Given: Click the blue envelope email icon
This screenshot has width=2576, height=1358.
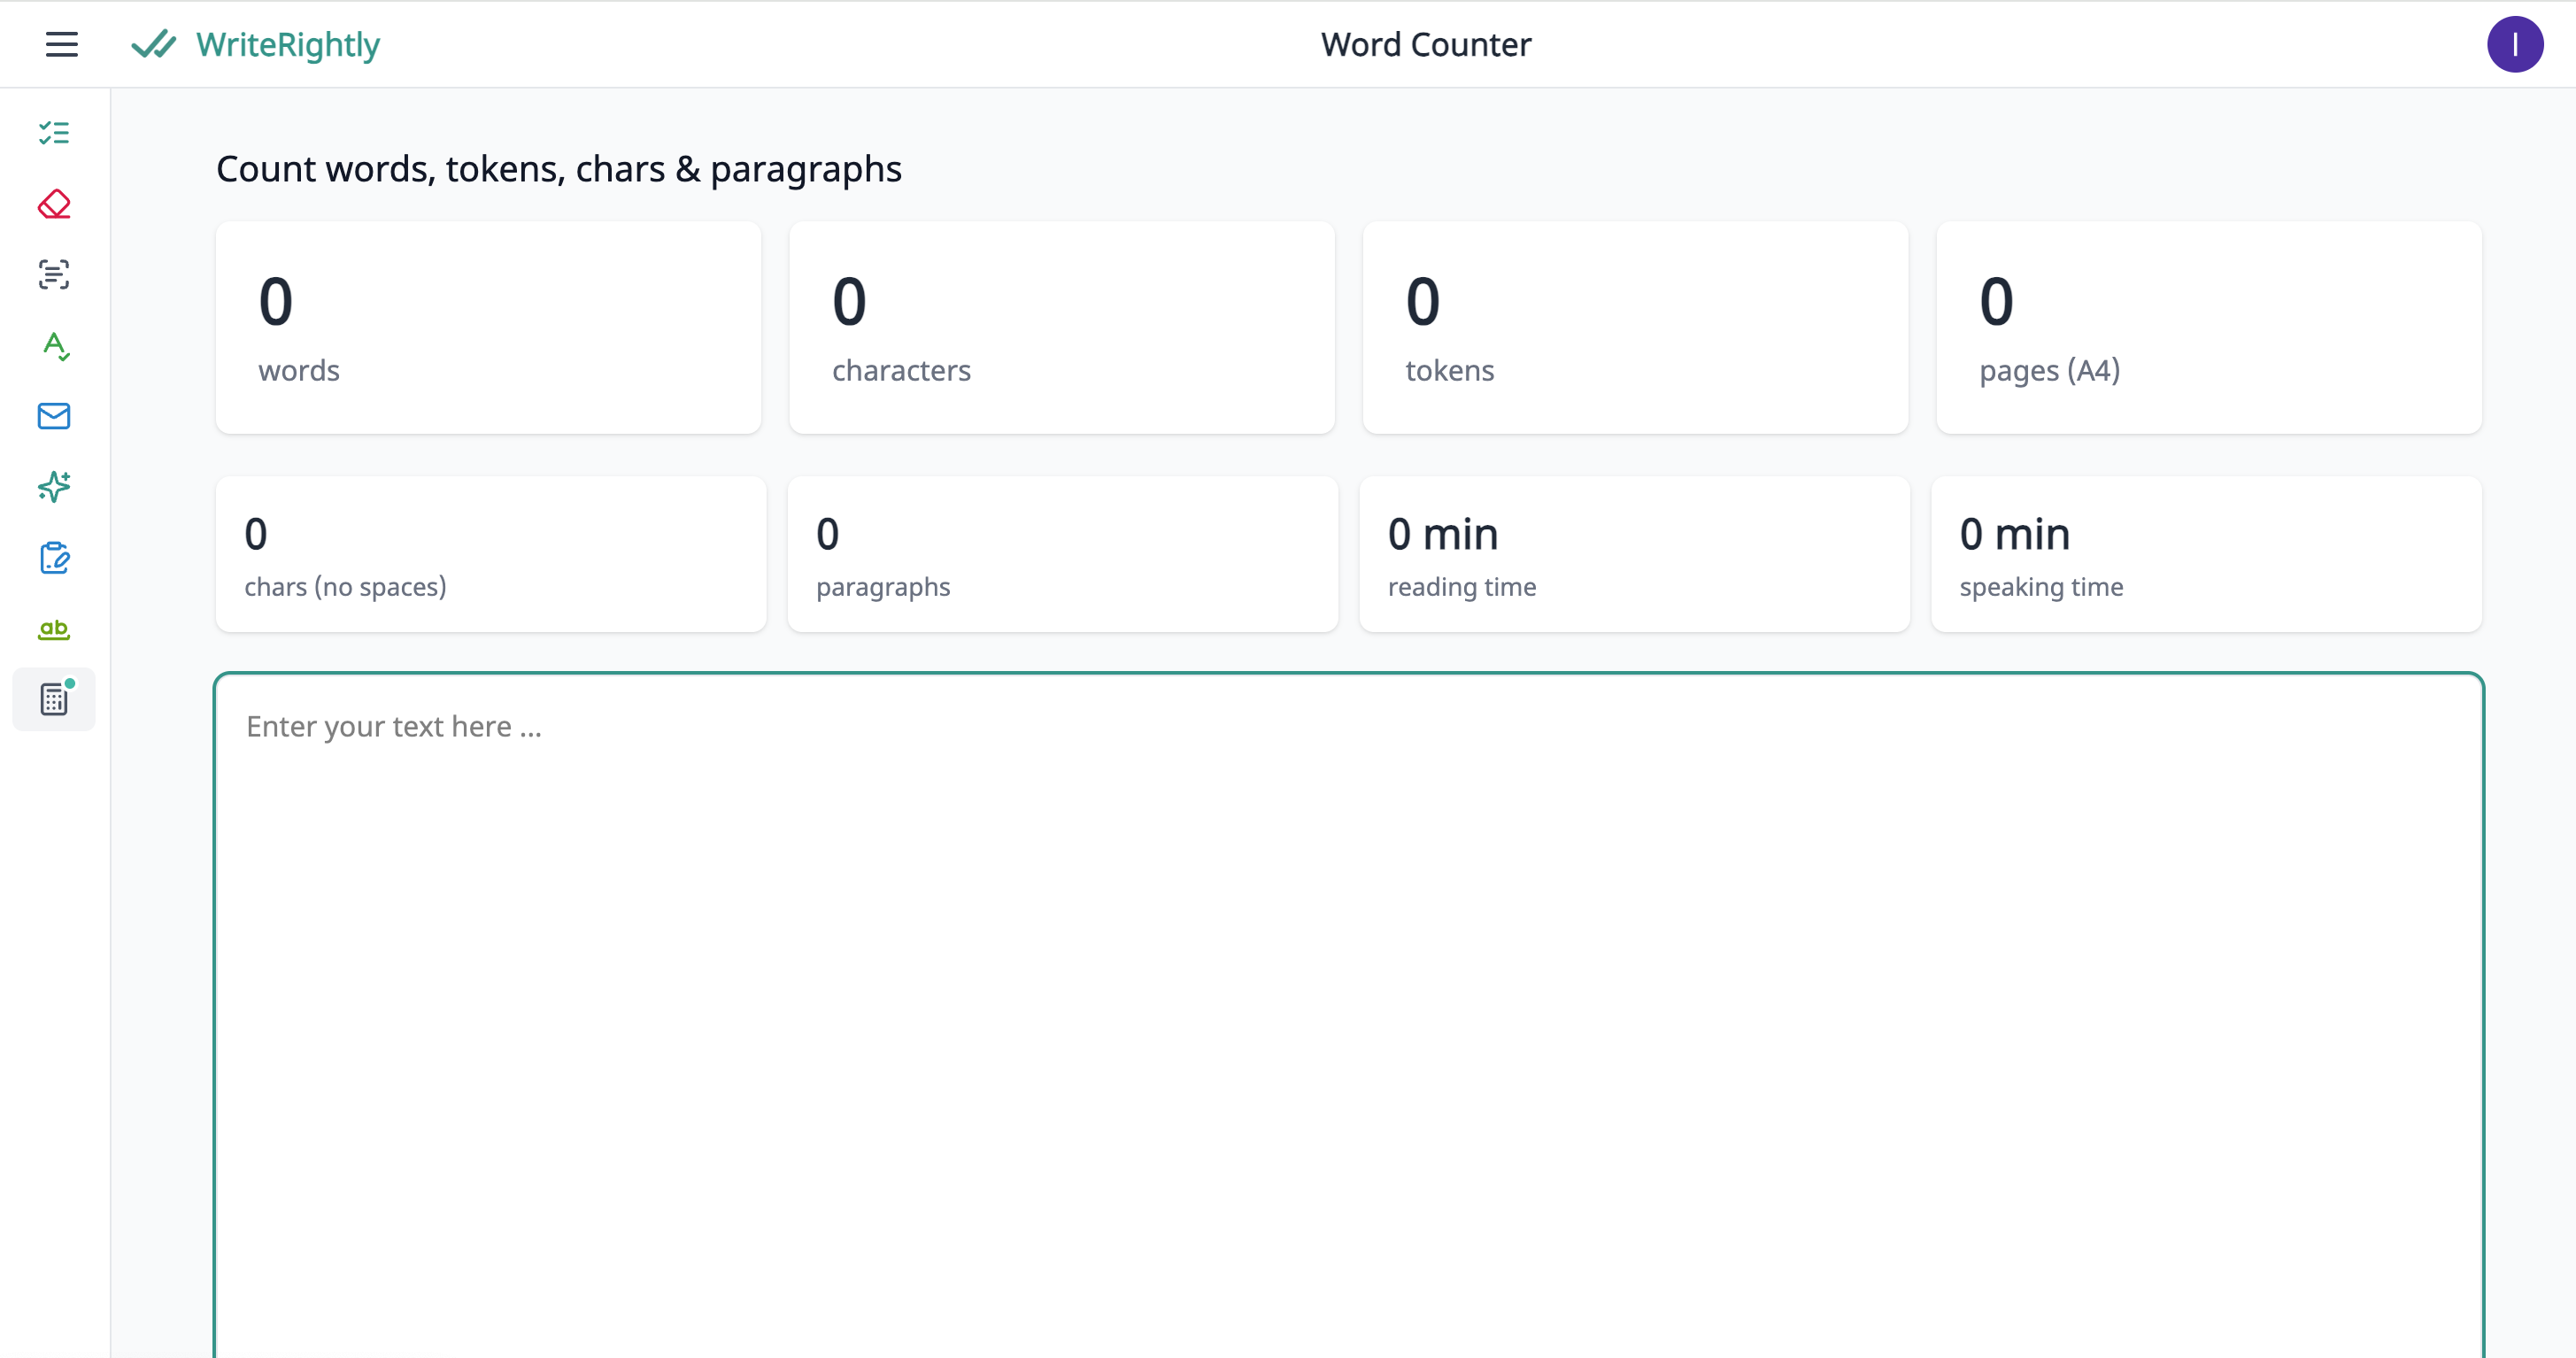Looking at the screenshot, I should (54, 416).
